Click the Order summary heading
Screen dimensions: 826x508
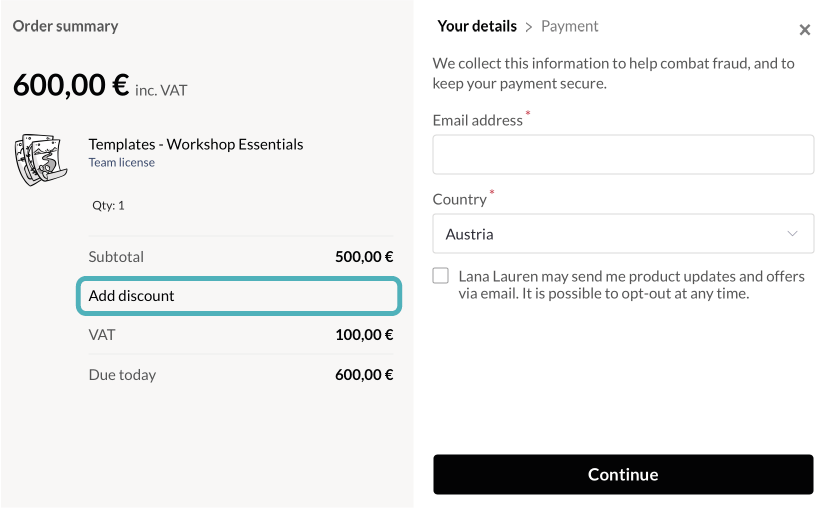coord(65,27)
